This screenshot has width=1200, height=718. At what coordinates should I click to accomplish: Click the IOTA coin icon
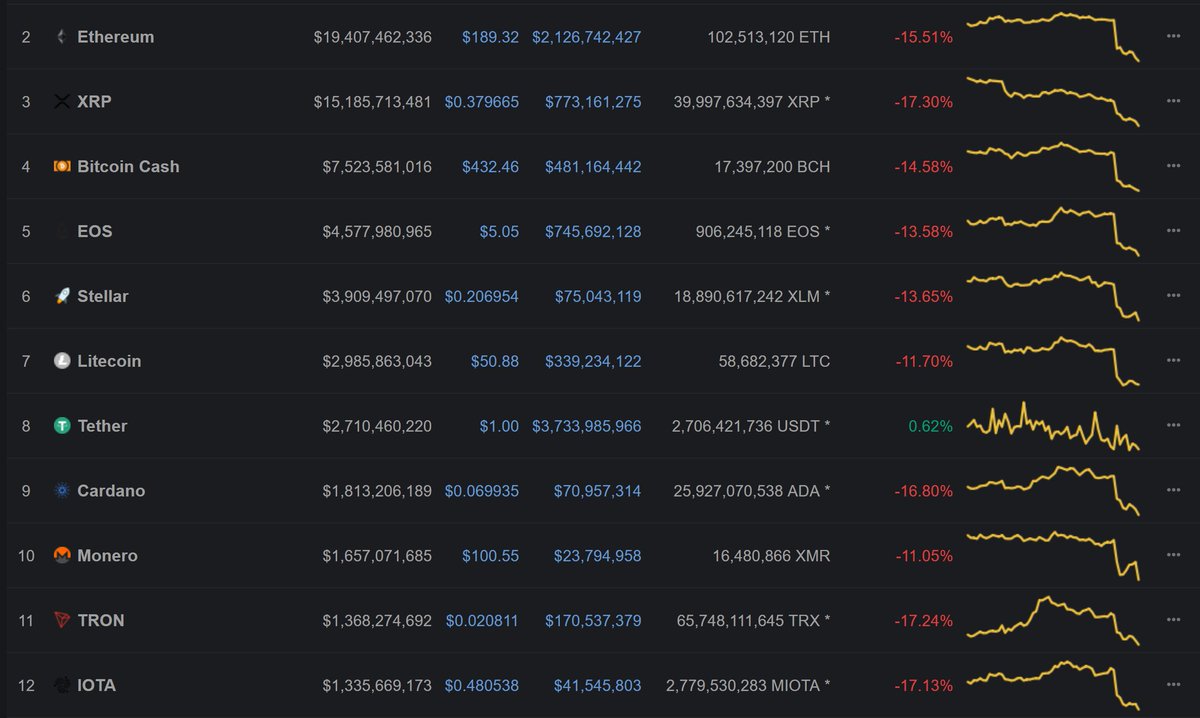pos(62,685)
